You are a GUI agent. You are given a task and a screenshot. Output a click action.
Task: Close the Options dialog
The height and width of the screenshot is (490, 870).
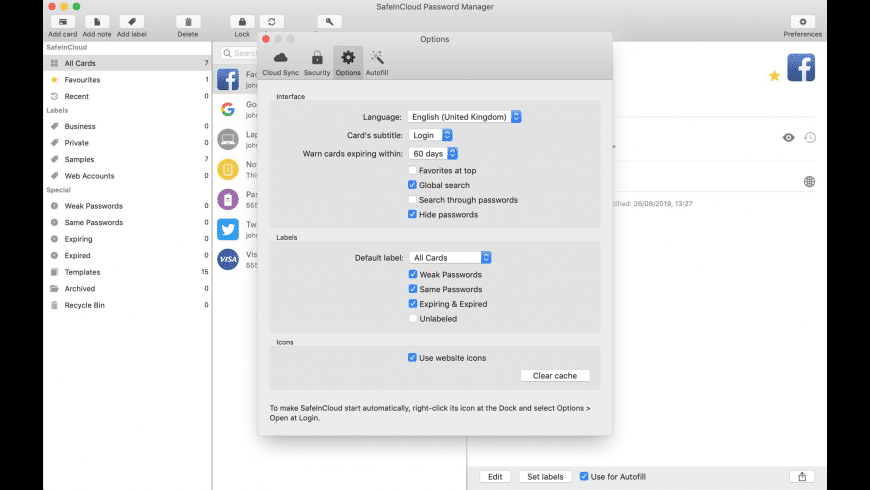click(x=266, y=39)
